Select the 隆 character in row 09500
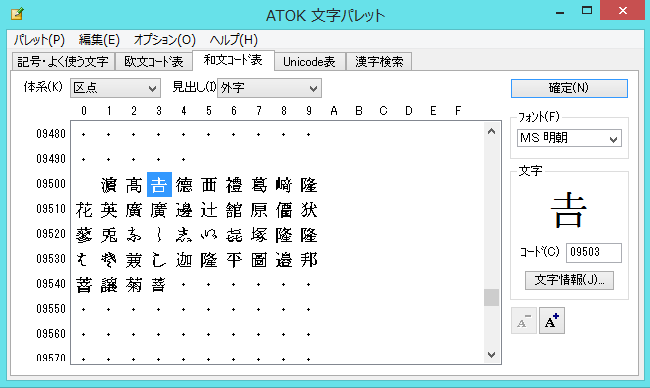Screen dimensions: 650x388 coord(309,184)
